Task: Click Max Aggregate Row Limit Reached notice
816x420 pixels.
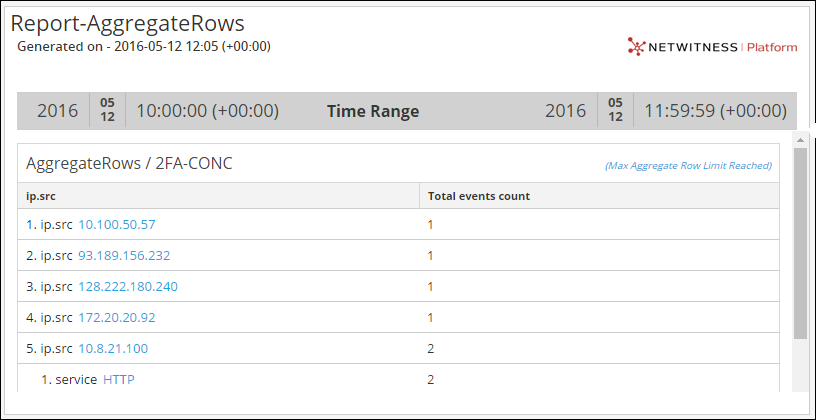Action: (688, 165)
